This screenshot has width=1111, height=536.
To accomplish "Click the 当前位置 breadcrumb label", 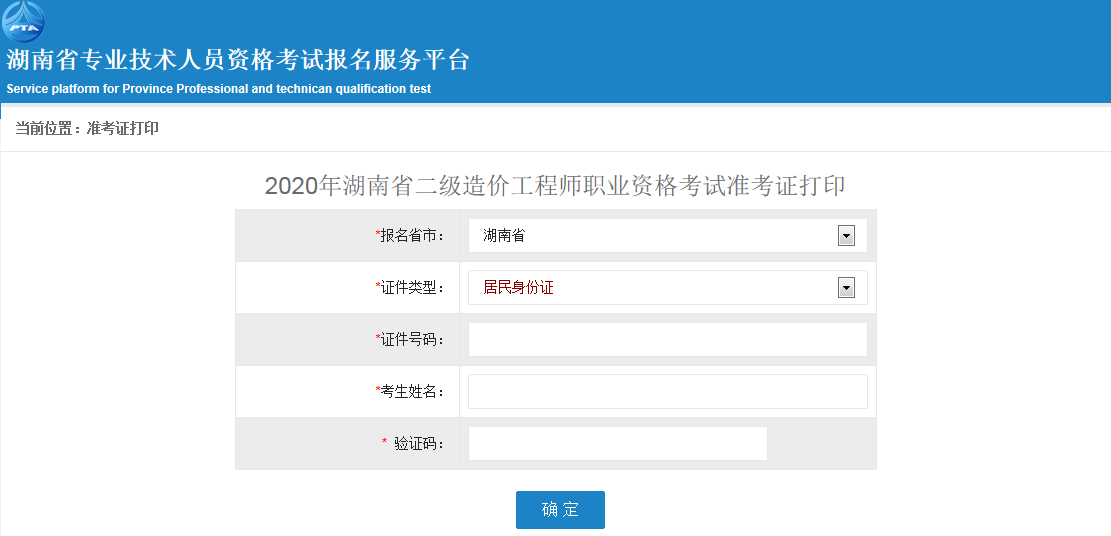I will (43, 128).
